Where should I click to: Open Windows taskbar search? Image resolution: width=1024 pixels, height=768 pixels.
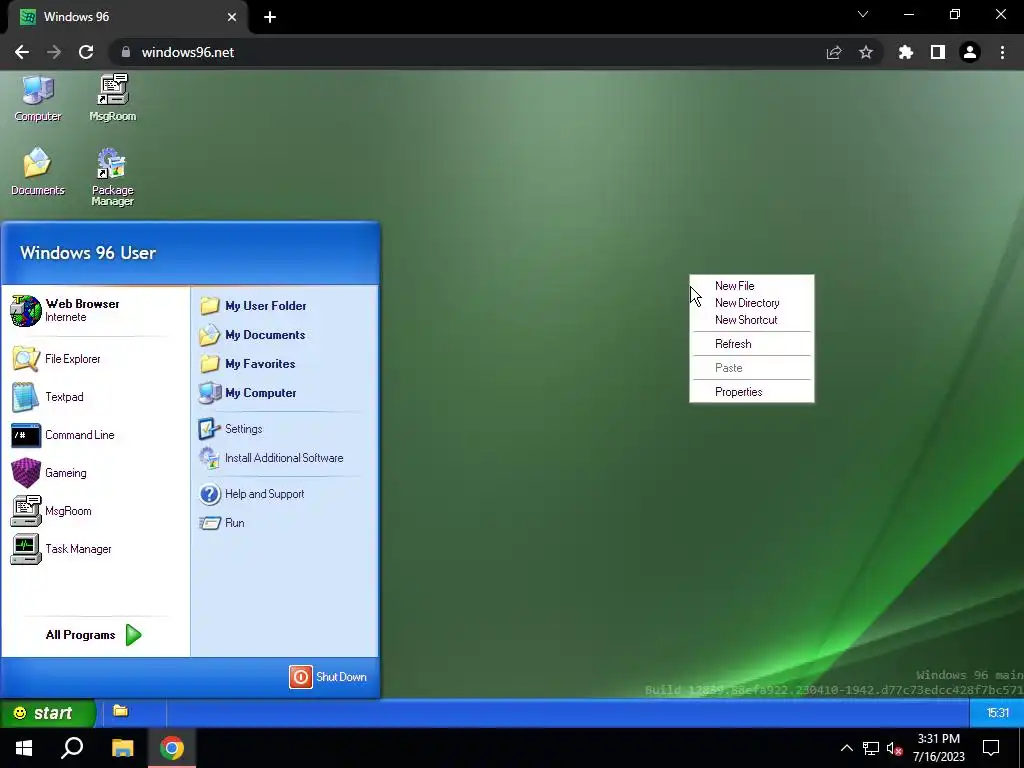point(72,748)
